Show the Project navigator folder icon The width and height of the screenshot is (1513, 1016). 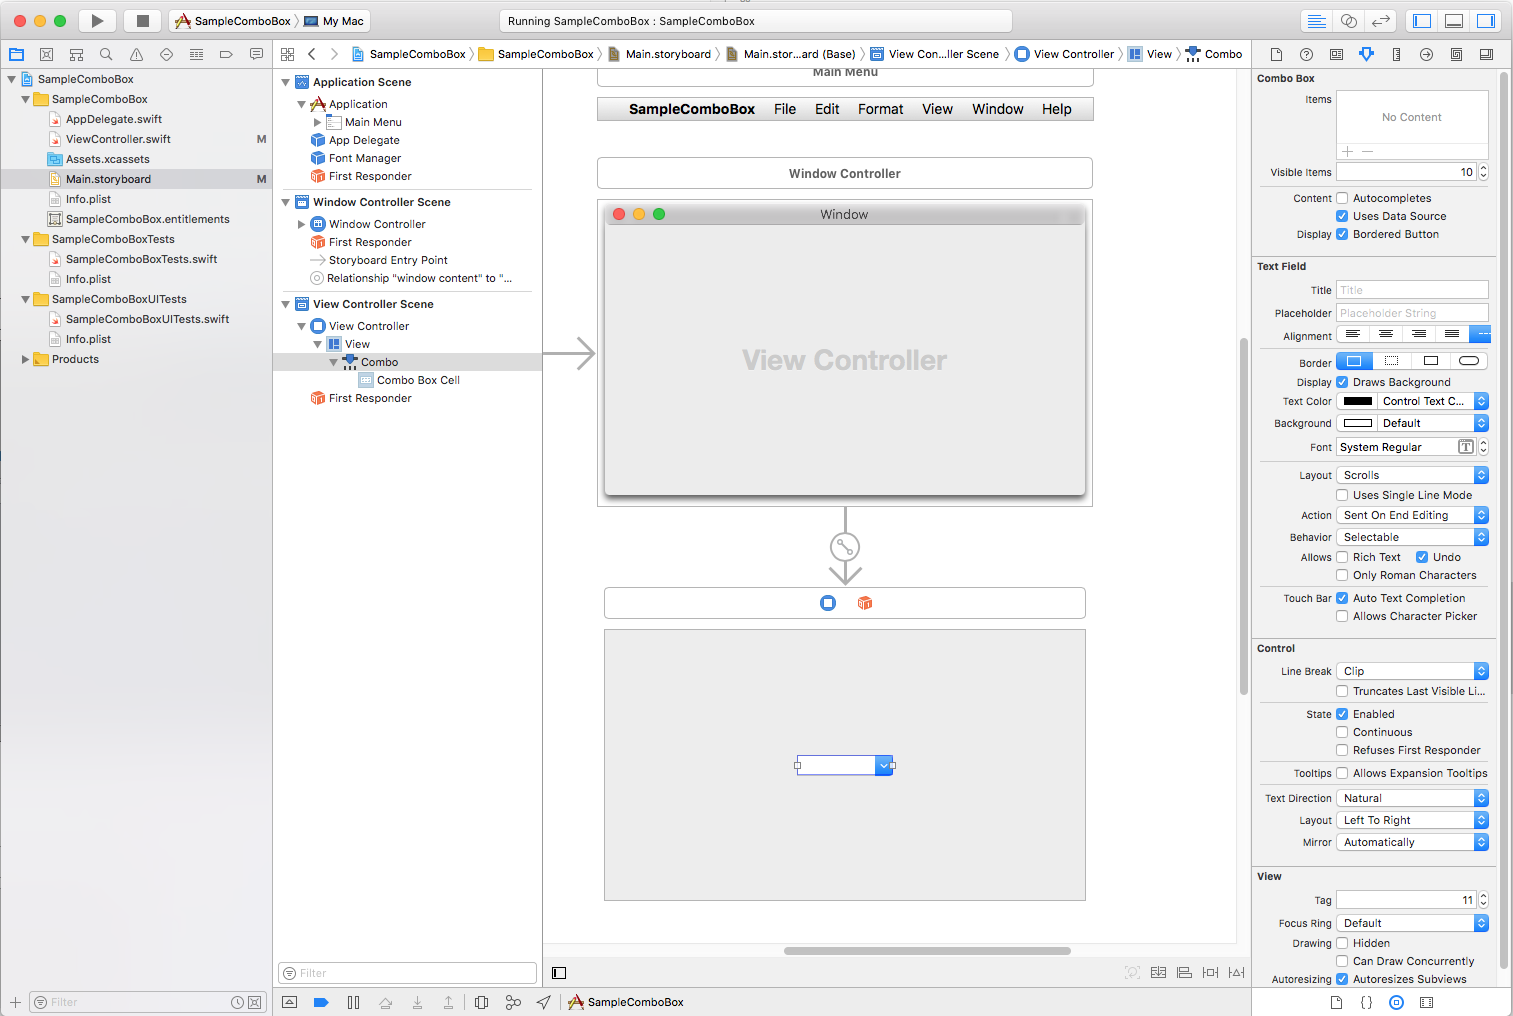click(x=16, y=55)
